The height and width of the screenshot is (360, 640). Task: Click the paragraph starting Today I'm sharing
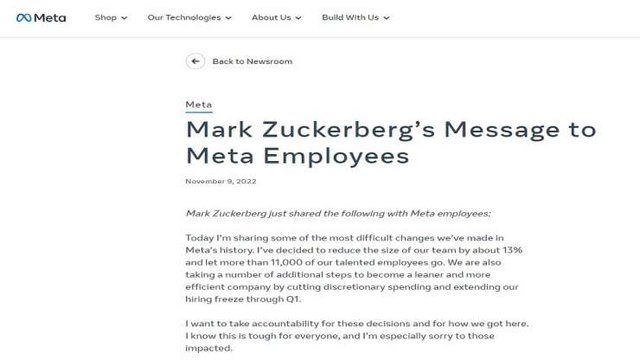click(x=354, y=269)
